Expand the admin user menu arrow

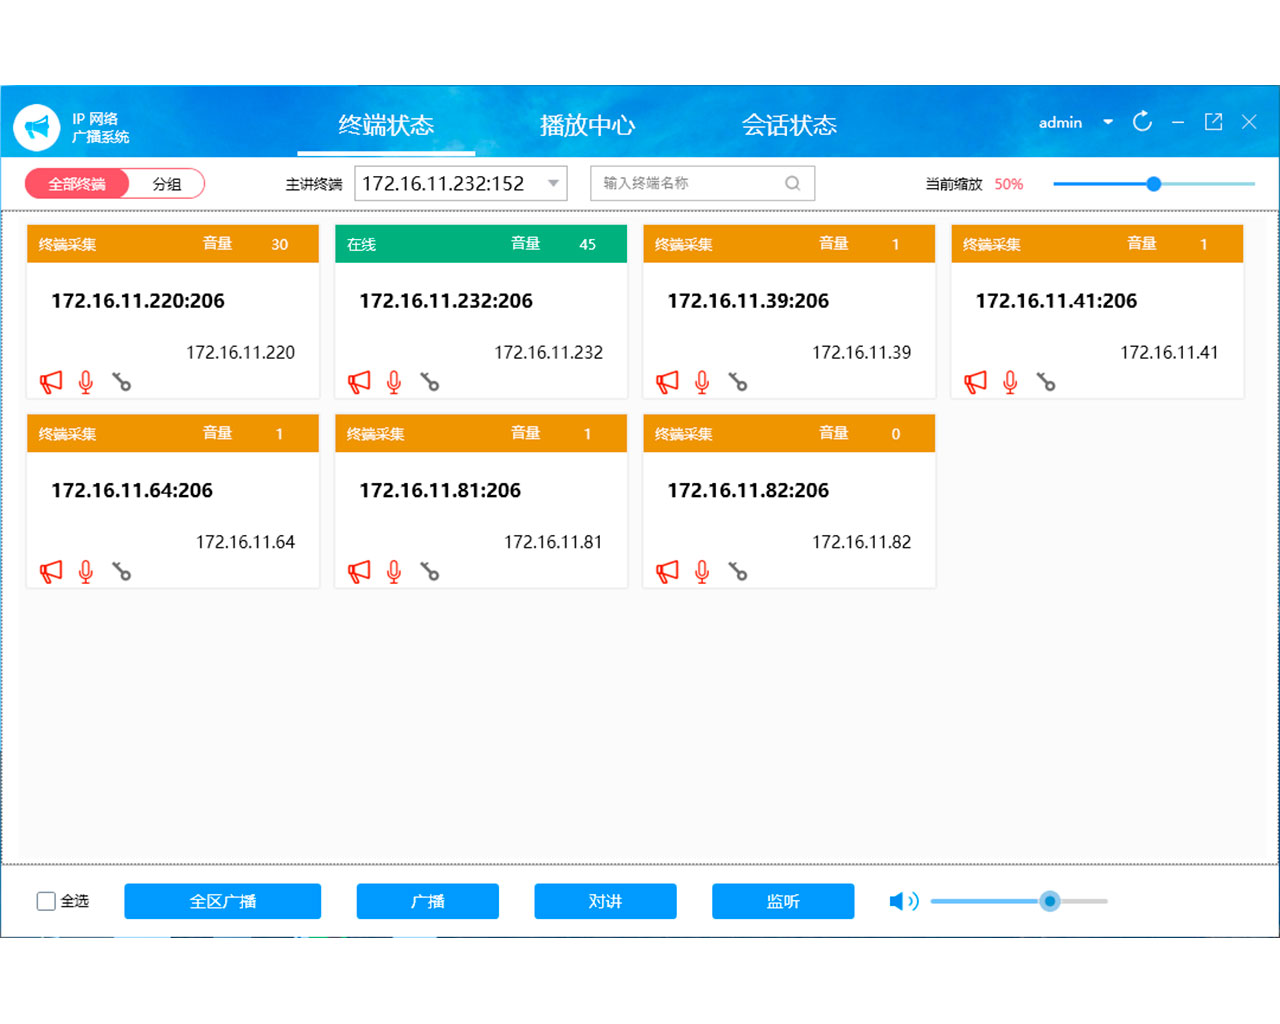[1108, 122]
